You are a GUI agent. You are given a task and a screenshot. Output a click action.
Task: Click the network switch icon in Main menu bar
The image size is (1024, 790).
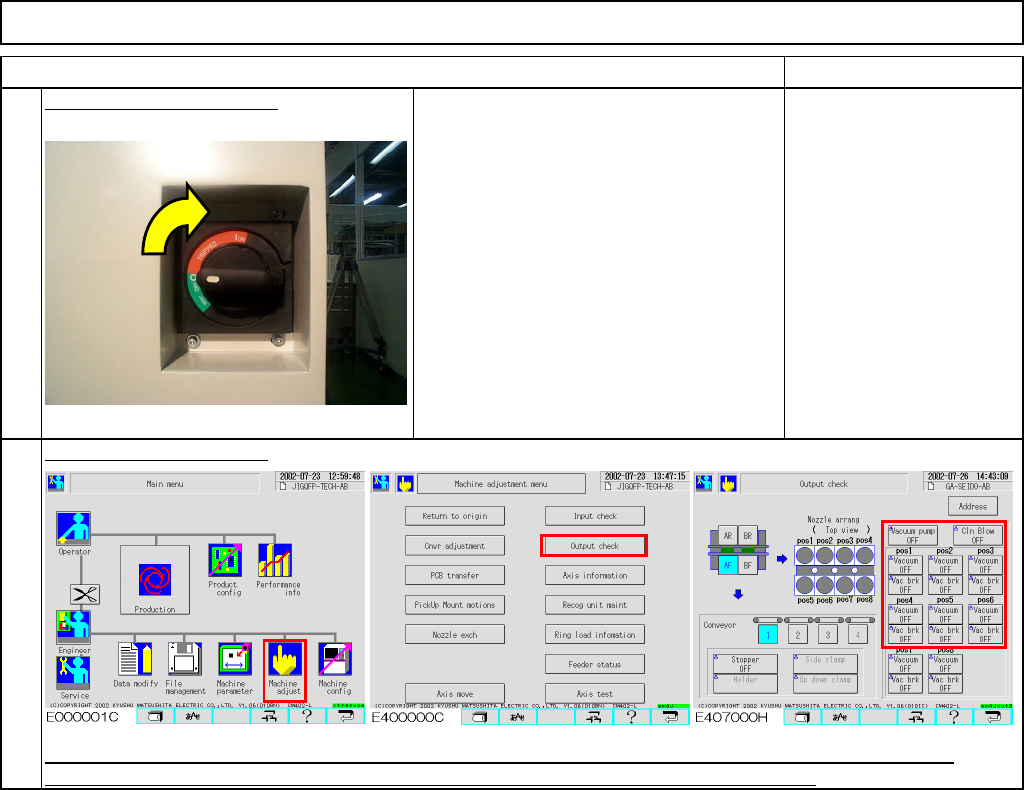point(270,716)
